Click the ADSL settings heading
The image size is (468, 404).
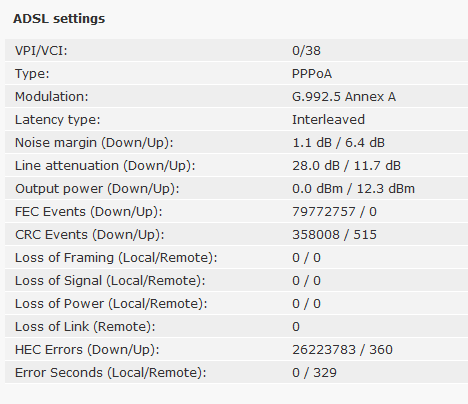click(59, 19)
